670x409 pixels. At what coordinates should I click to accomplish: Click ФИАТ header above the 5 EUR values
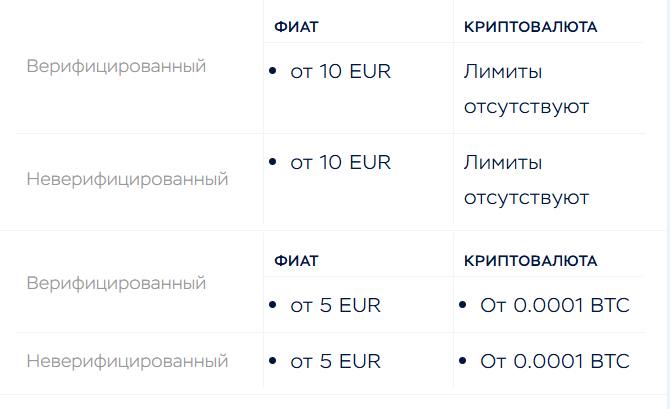pyautogui.click(x=296, y=261)
